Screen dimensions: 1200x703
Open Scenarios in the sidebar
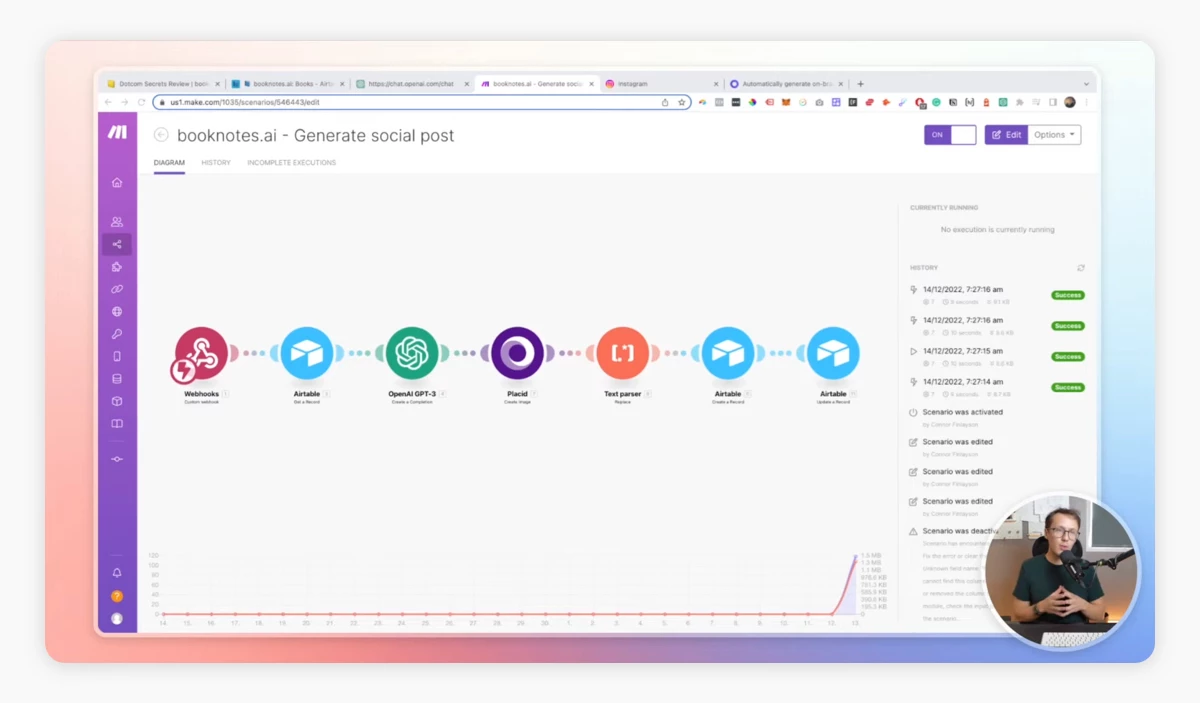(117, 244)
